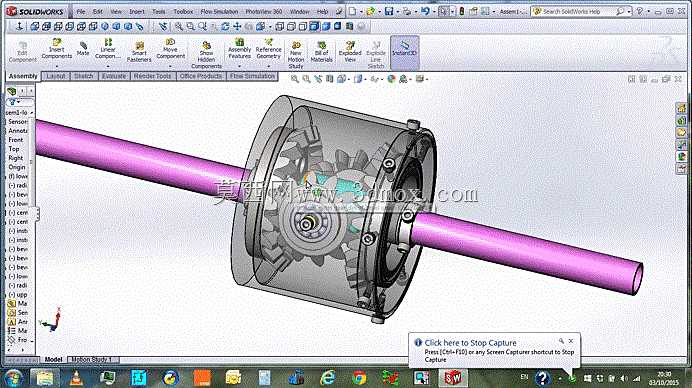The height and width of the screenshot is (388, 692).
Task: Click the Undo icon
Action: [425, 11]
